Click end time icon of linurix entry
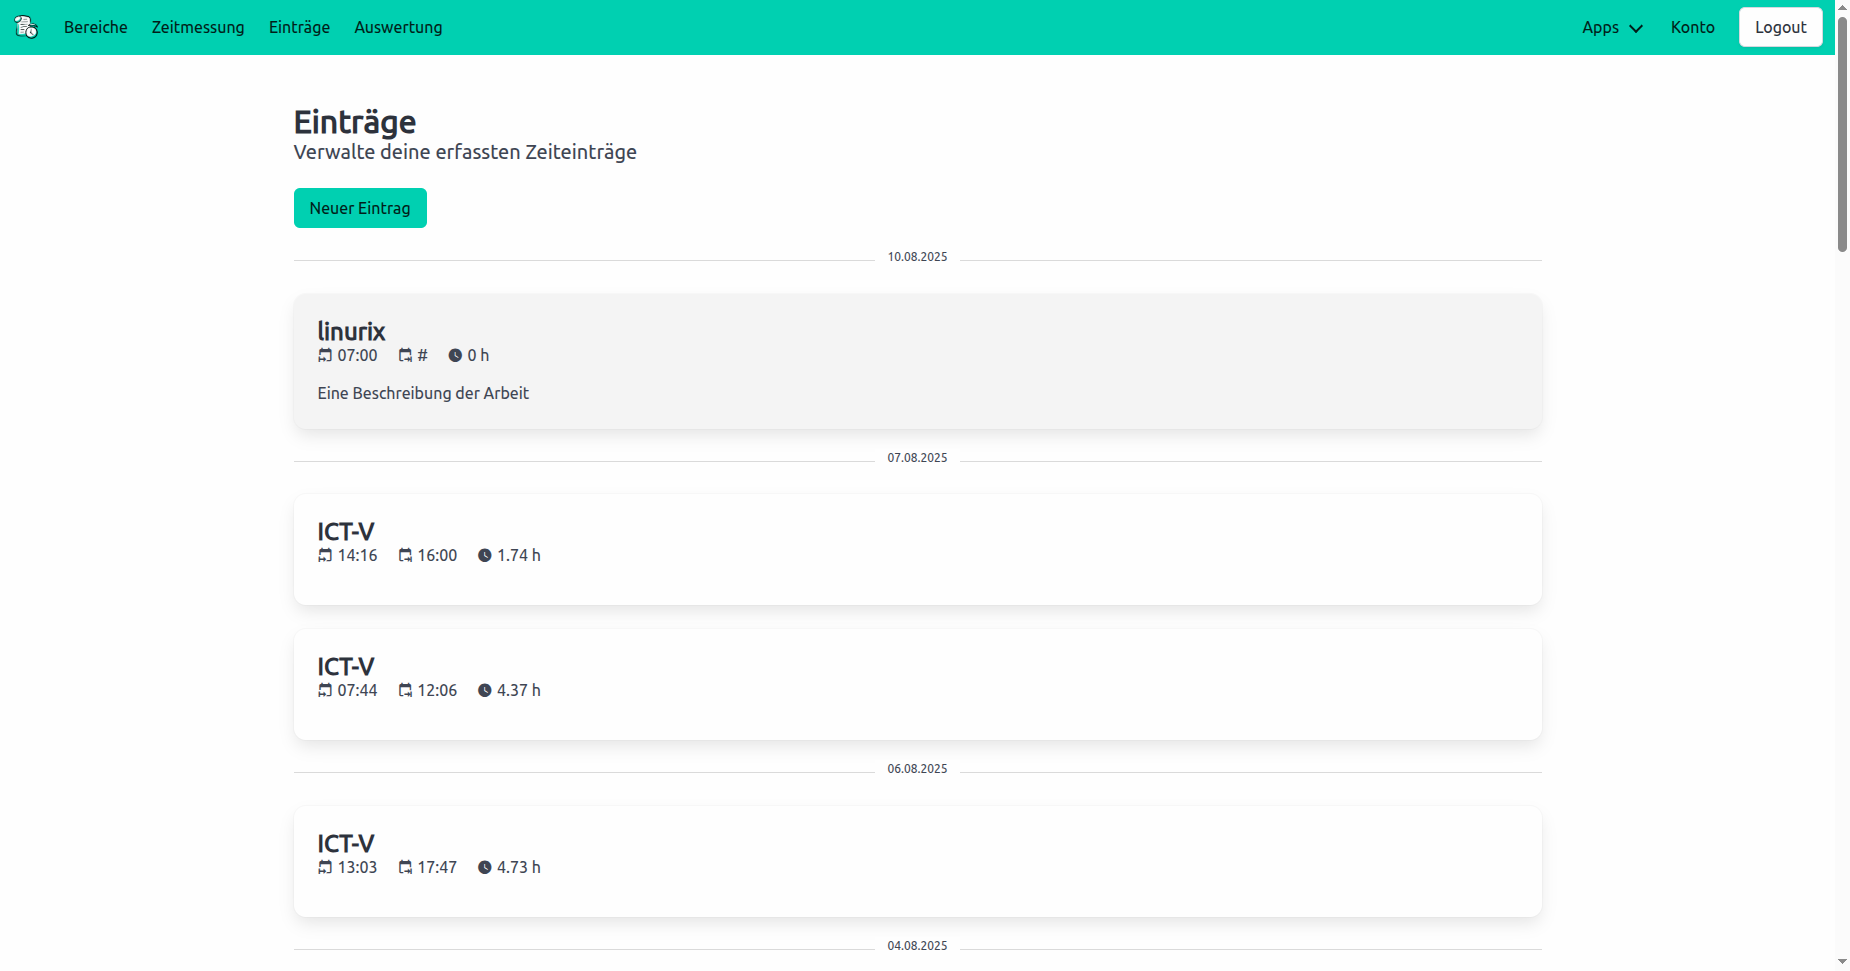 click(x=405, y=355)
